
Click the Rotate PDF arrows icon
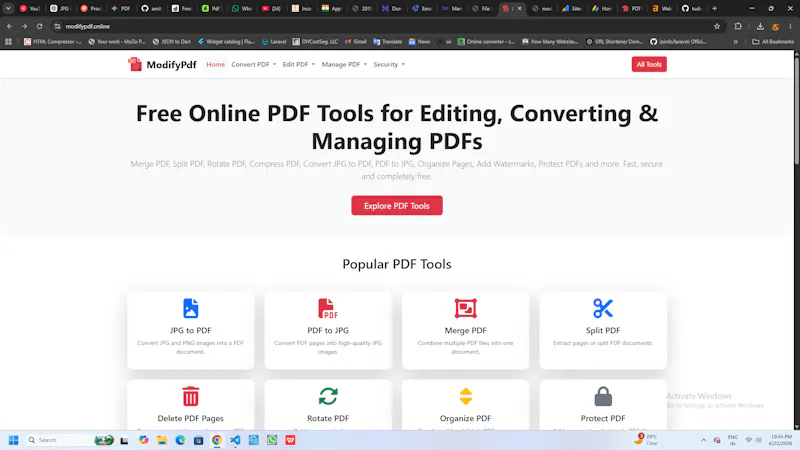coord(328,396)
